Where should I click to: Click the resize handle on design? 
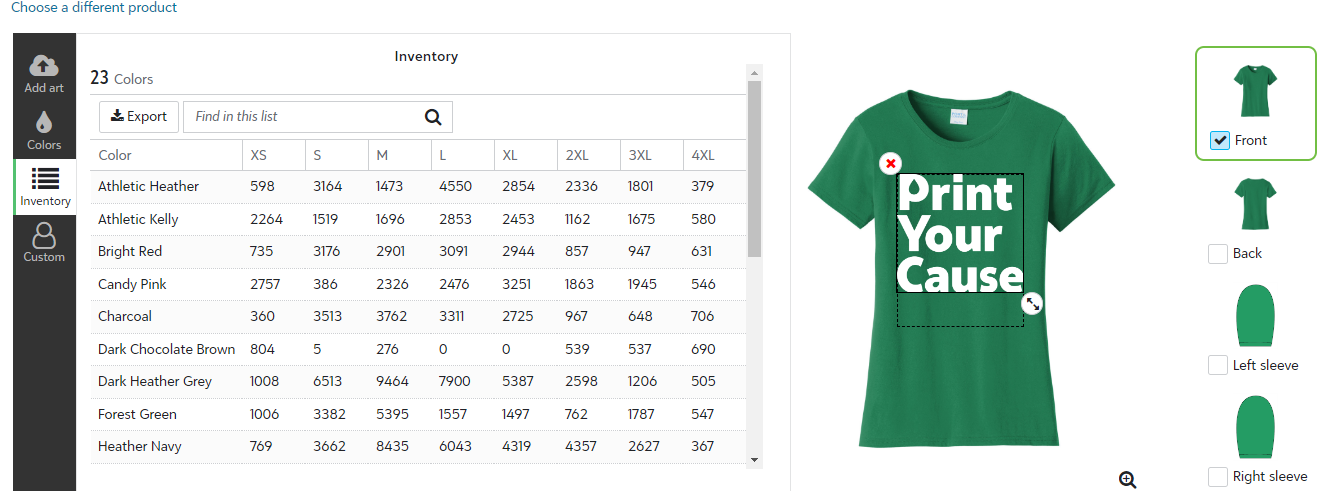coord(1033,303)
